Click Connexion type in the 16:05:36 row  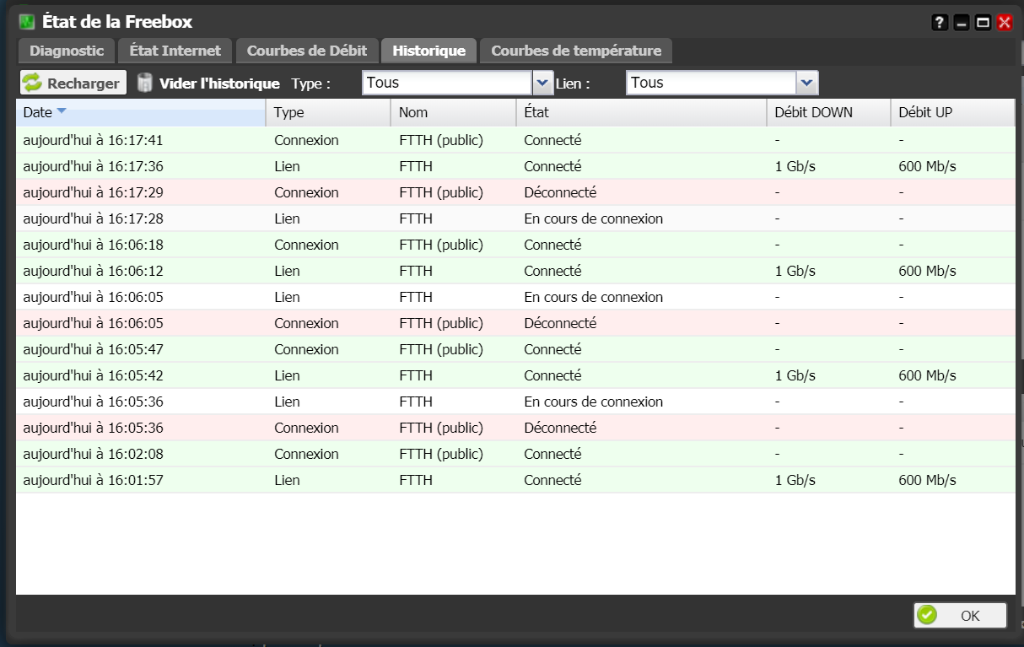click(x=306, y=428)
